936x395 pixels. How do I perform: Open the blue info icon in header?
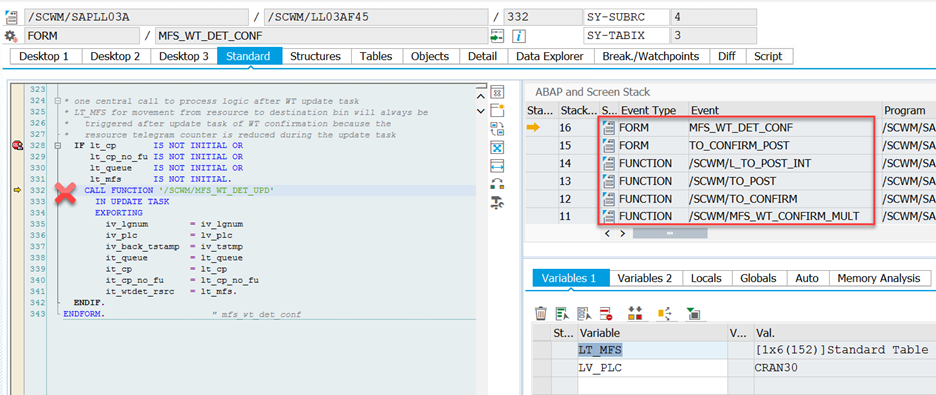[519, 36]
